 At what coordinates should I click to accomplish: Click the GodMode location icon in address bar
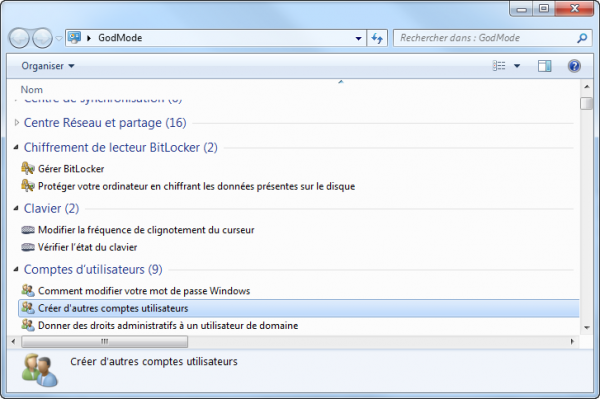[74, 37]
